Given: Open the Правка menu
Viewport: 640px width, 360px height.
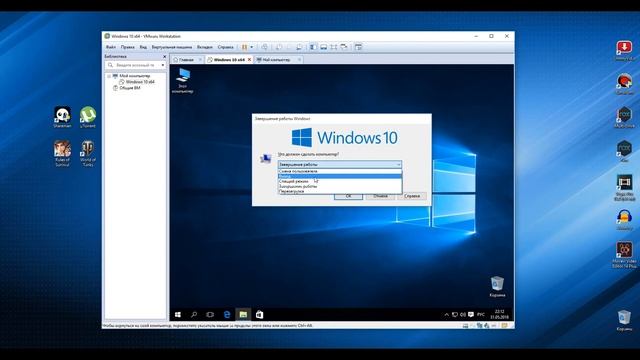Looking at the screenshot, I should [x=127, y=47].
